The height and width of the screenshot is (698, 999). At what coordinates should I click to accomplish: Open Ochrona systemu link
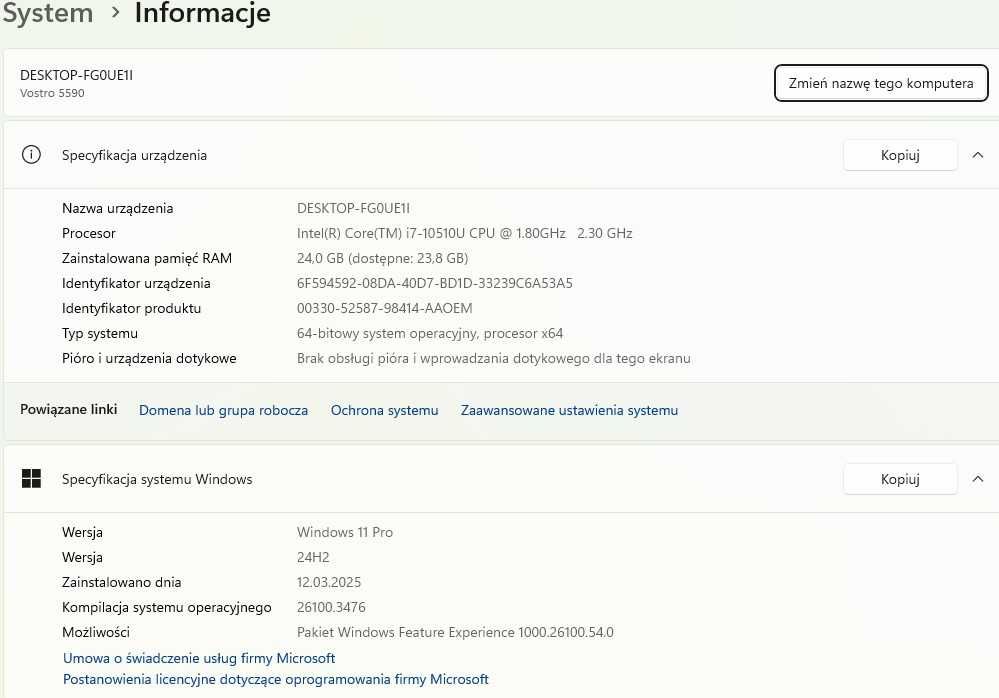click(384, 410)
